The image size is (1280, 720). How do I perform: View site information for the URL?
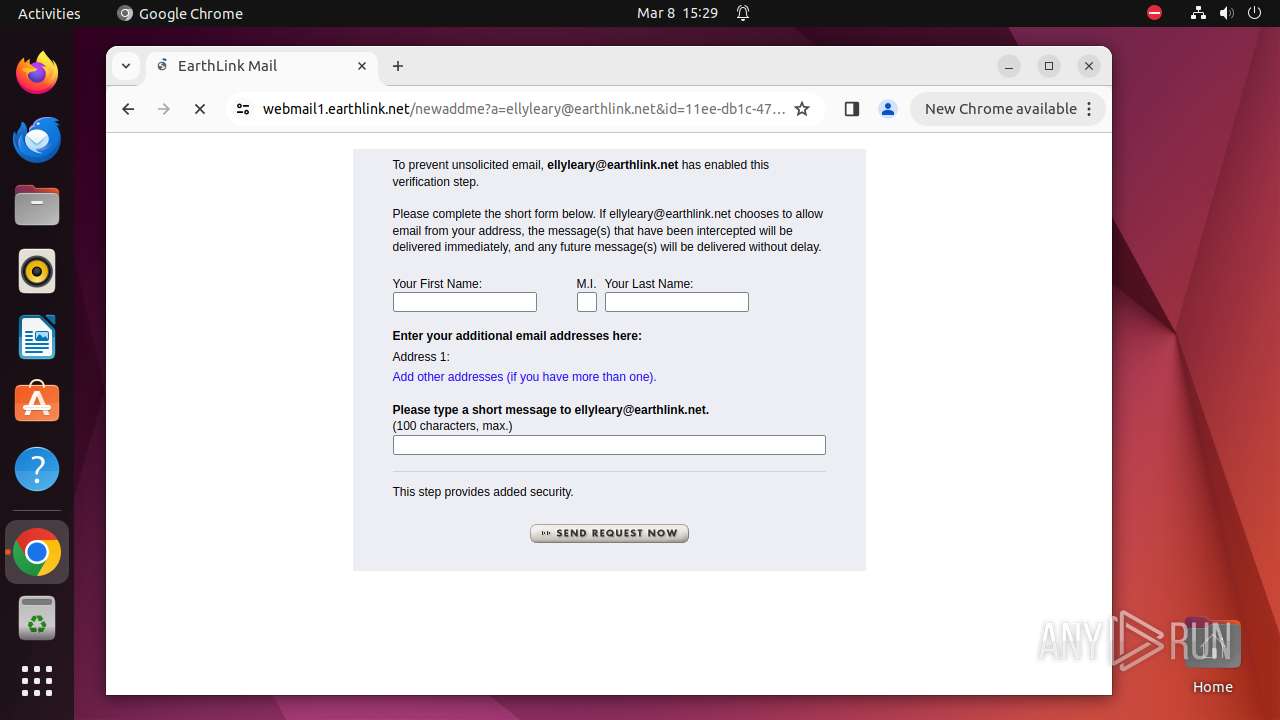(x=243, y=109)
